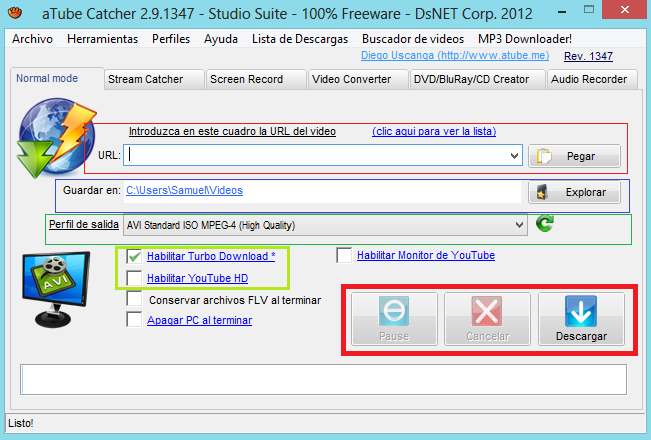Open the Ayuda menu
Viewport: 651px width, 440px height.
point(221,39)
